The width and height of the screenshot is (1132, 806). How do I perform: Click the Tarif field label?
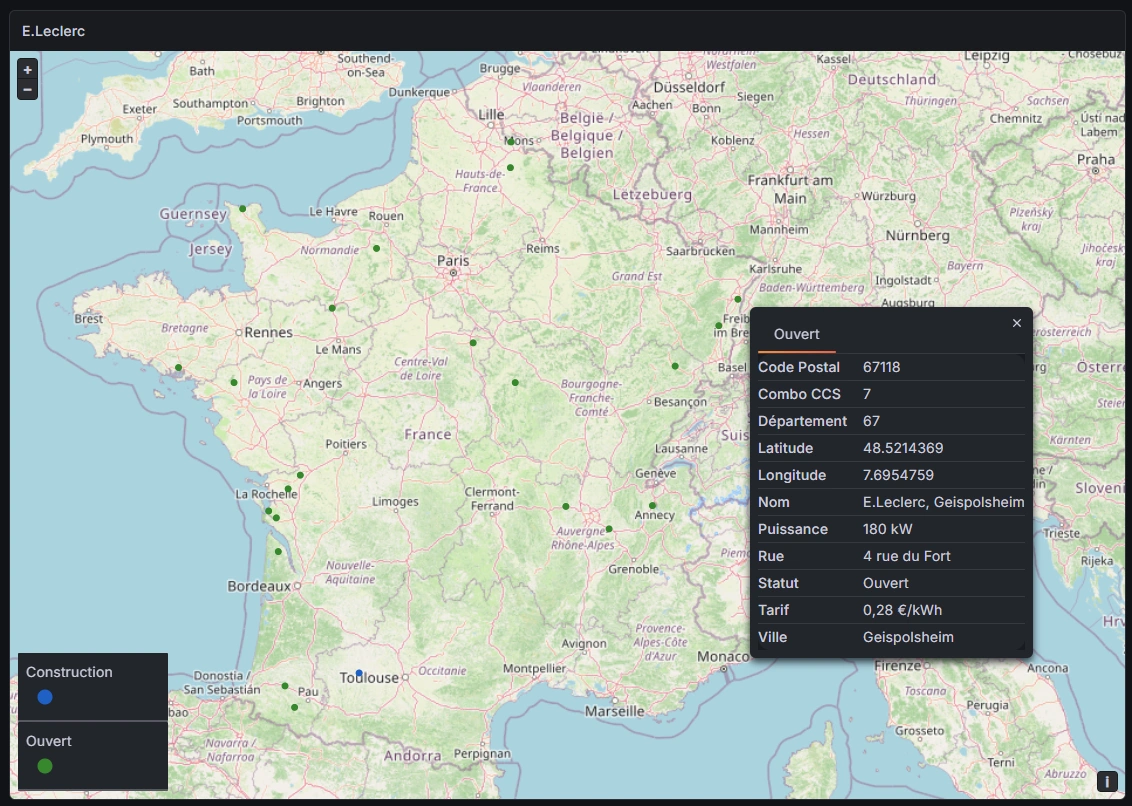point(773,610)
